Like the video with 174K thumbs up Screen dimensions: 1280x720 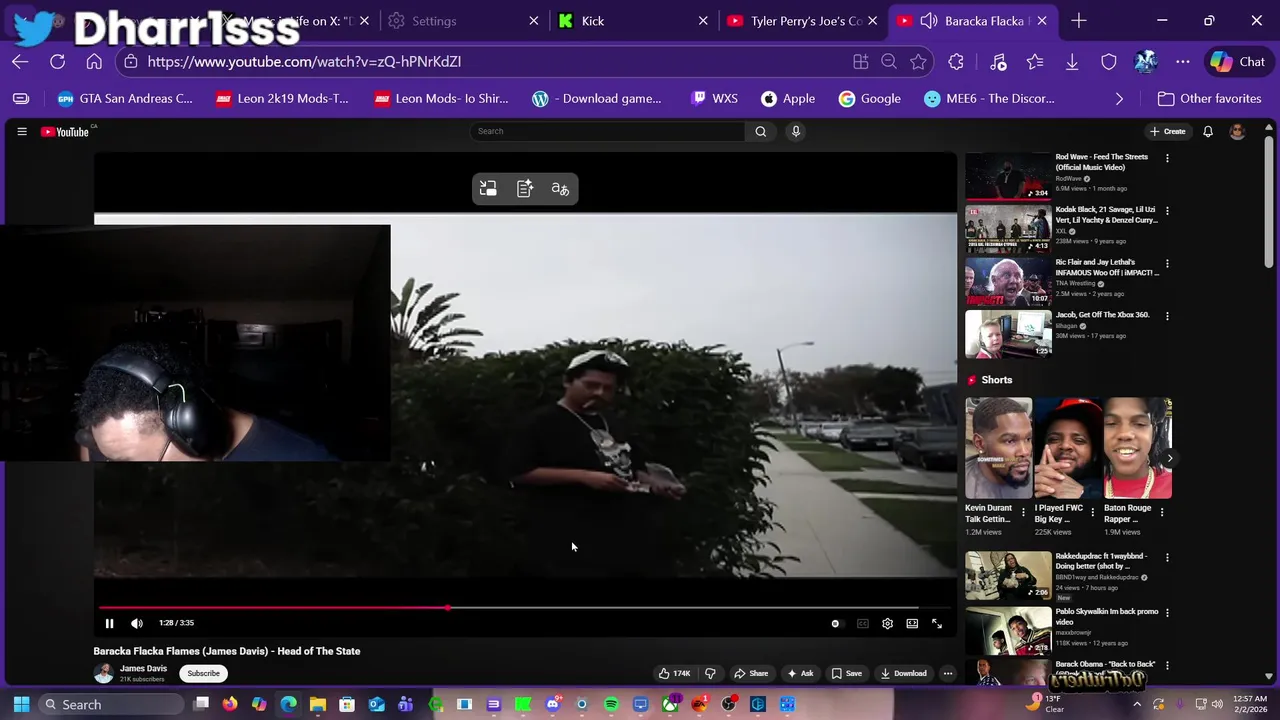pyautogui.click(x=674, y=673)
